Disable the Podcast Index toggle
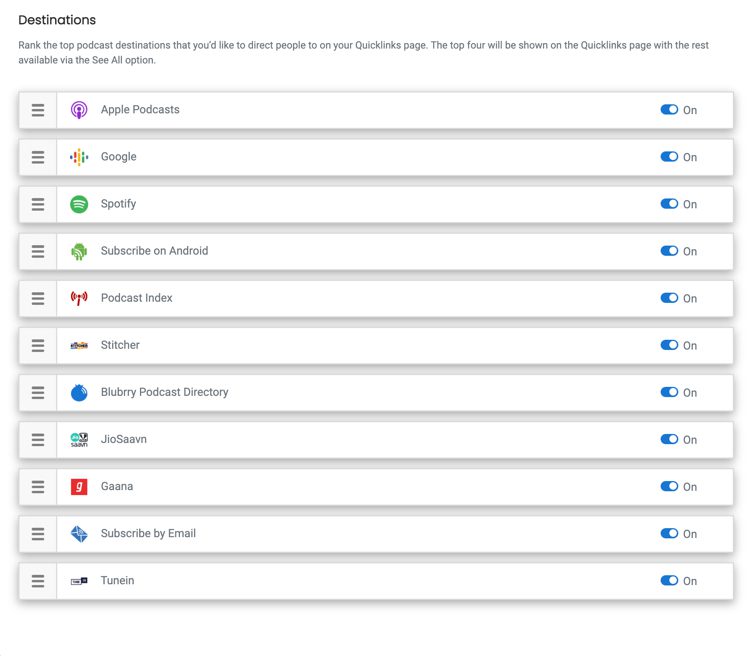Screen dimensions: 750x656 coord(669,298)
